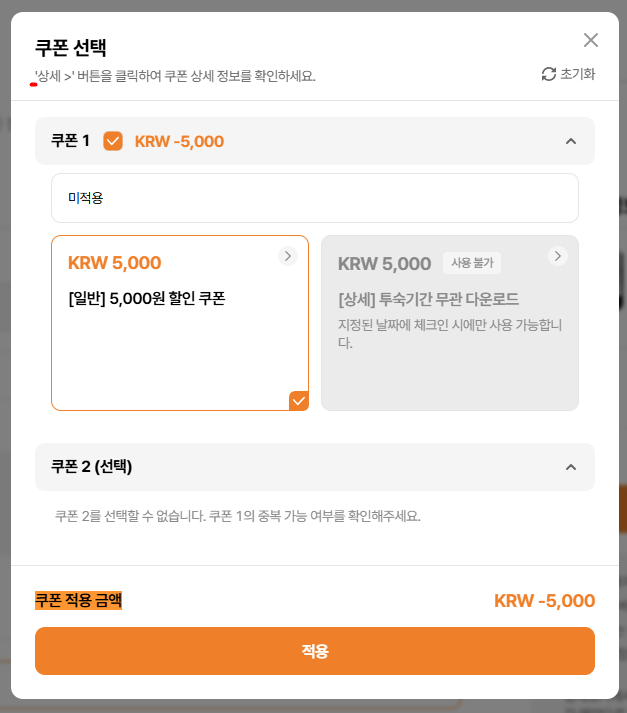Click the 쿠폰 2 (선택) header label

92,467
